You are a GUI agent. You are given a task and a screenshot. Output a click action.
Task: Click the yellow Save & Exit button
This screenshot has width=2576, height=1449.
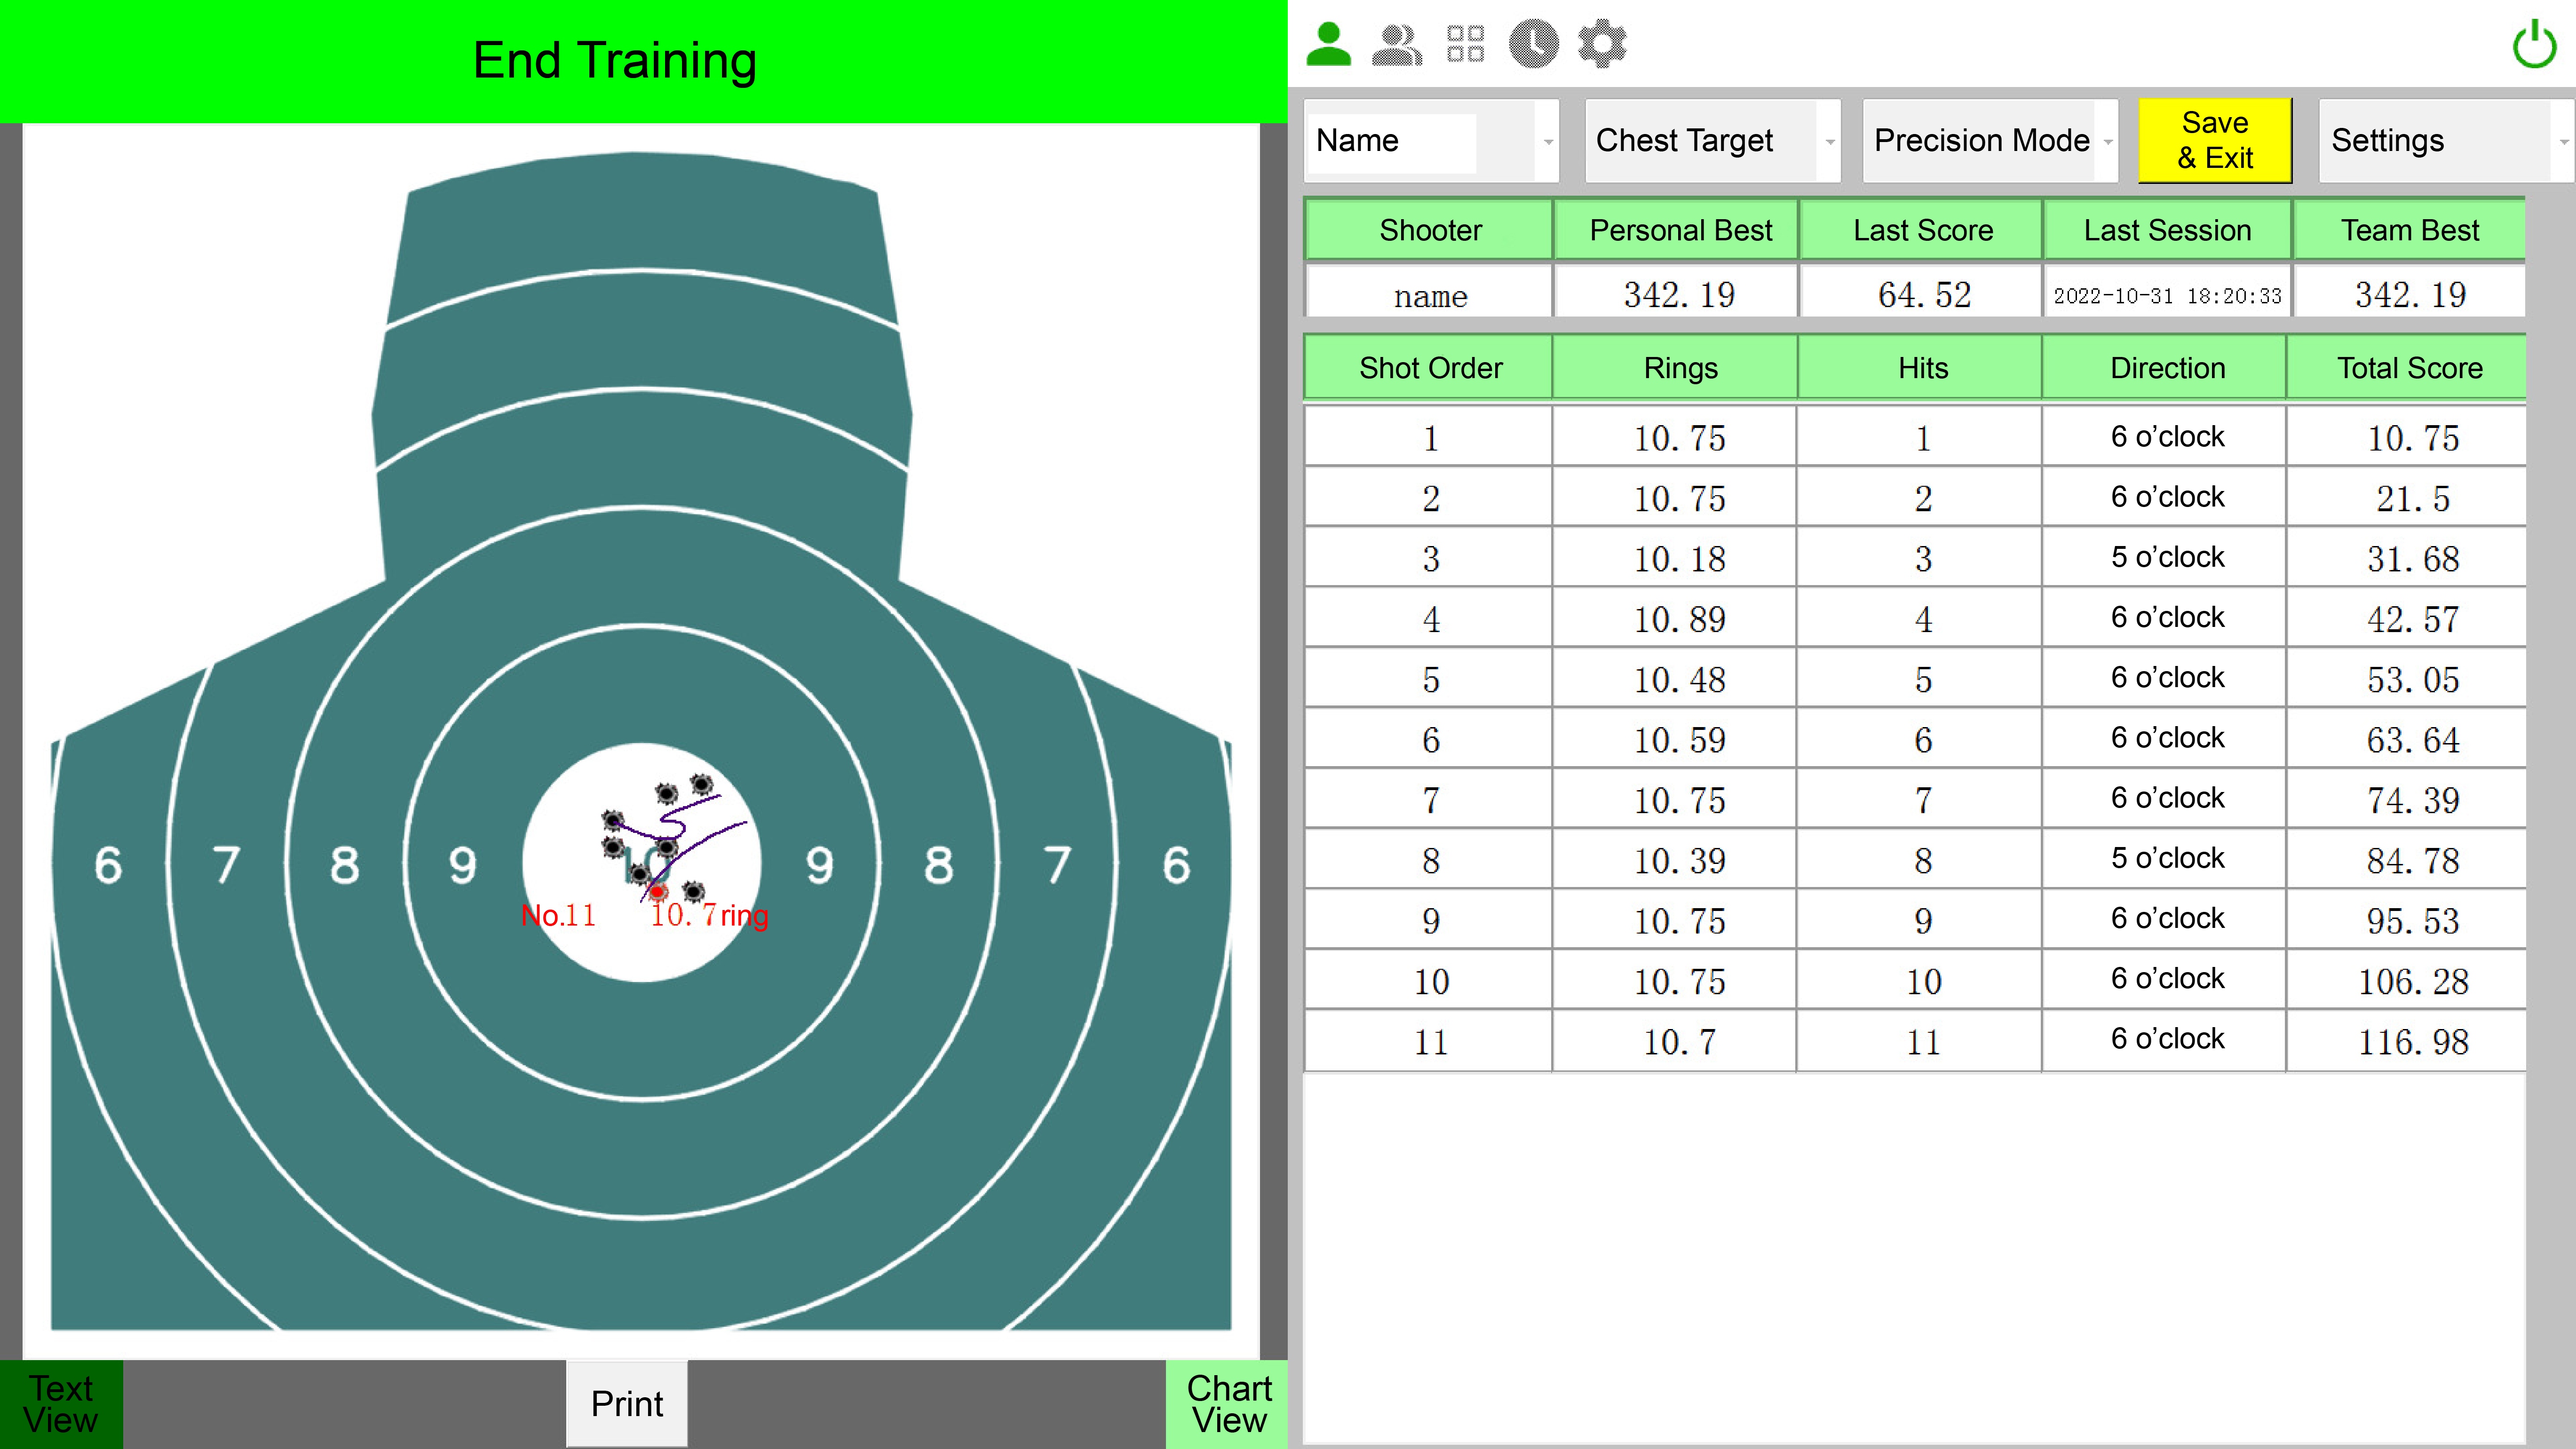[x=2214, y=140]
